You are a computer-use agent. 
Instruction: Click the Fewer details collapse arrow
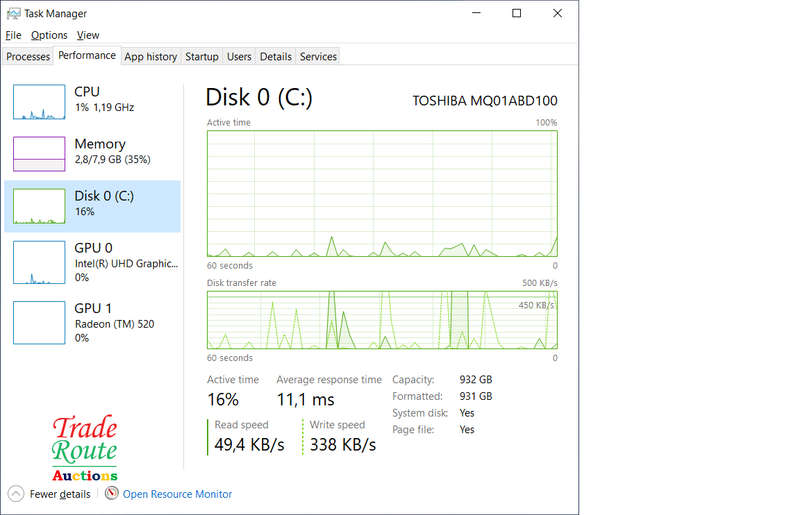pyautogui.click(x=16, y=494)
